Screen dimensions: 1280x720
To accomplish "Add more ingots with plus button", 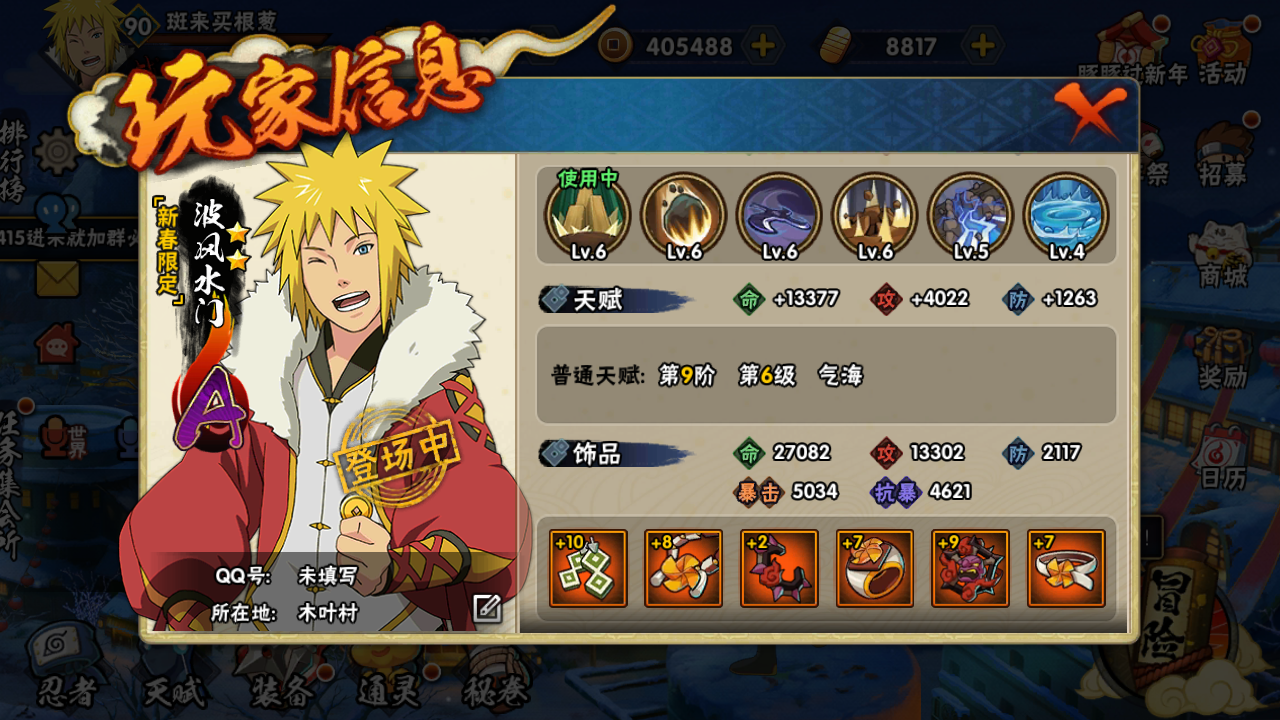I will [983, 46].
